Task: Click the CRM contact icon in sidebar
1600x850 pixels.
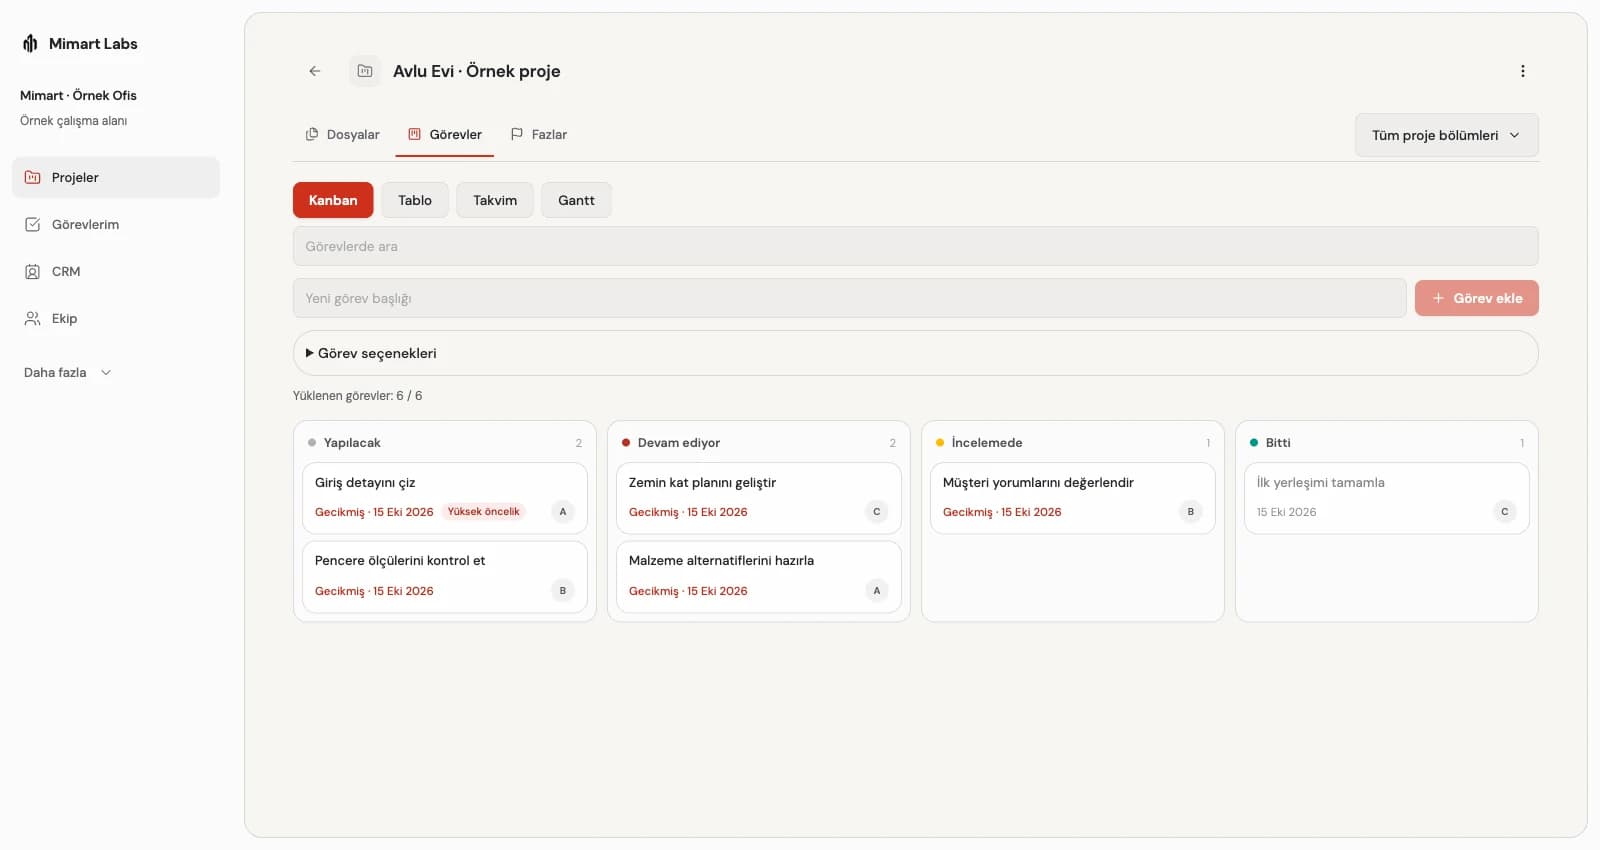Action: pyautogui.click(x=32, y=271)
